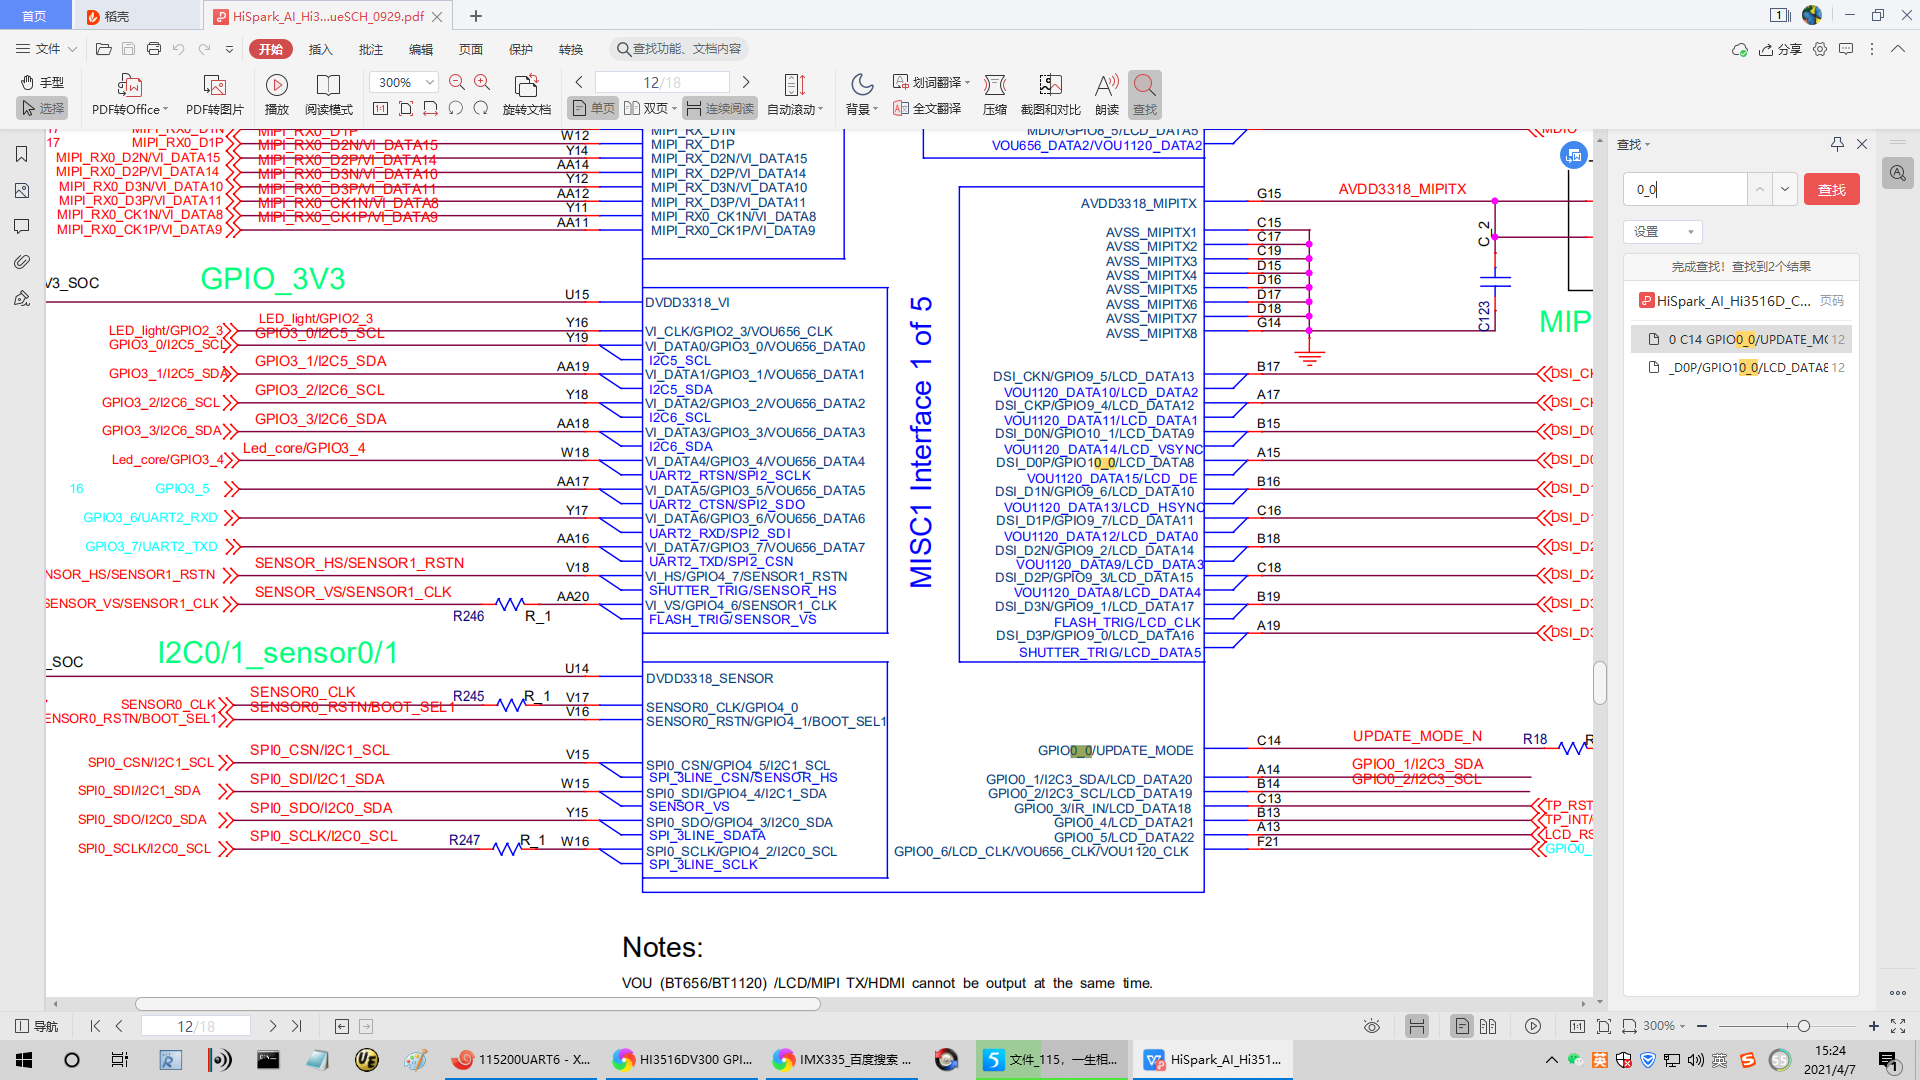Screen dimensions: 1920x1080
Task: Select the GPIO0_0/UPDATE_MODE search result
Action: 1745,339
